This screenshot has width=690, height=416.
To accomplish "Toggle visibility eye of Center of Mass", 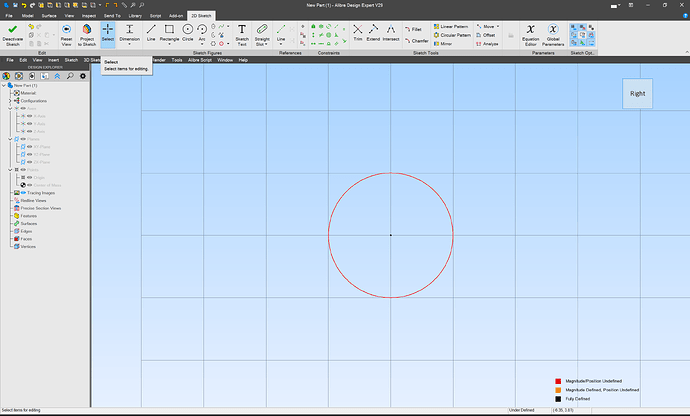I will click(x=29, y=185).
